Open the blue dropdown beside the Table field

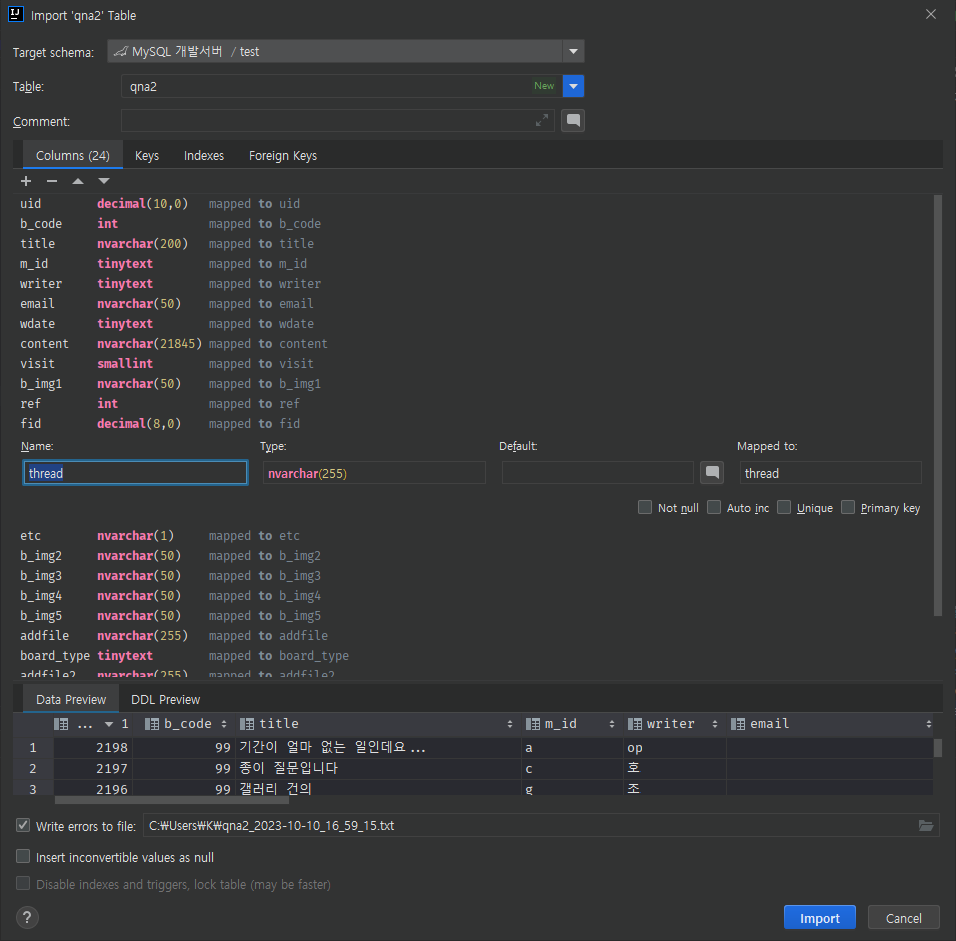click(573, 86)
